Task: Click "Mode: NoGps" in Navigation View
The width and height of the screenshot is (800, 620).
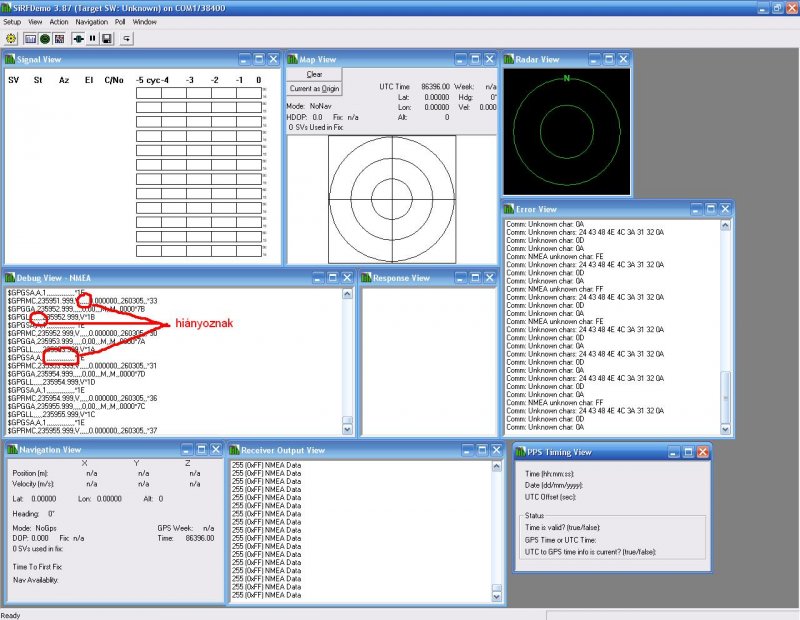Action: tap(34, 528)
